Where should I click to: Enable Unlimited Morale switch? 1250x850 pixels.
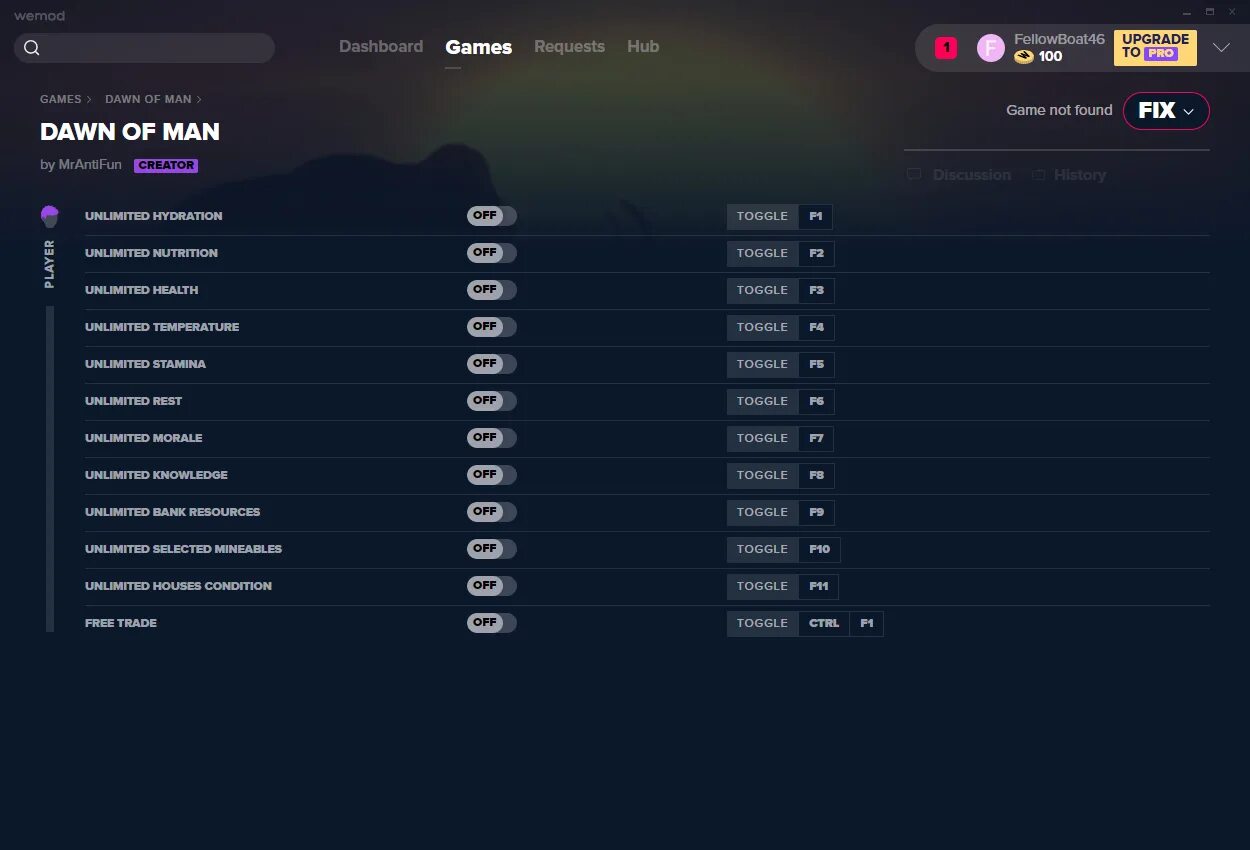click(492, 438)
